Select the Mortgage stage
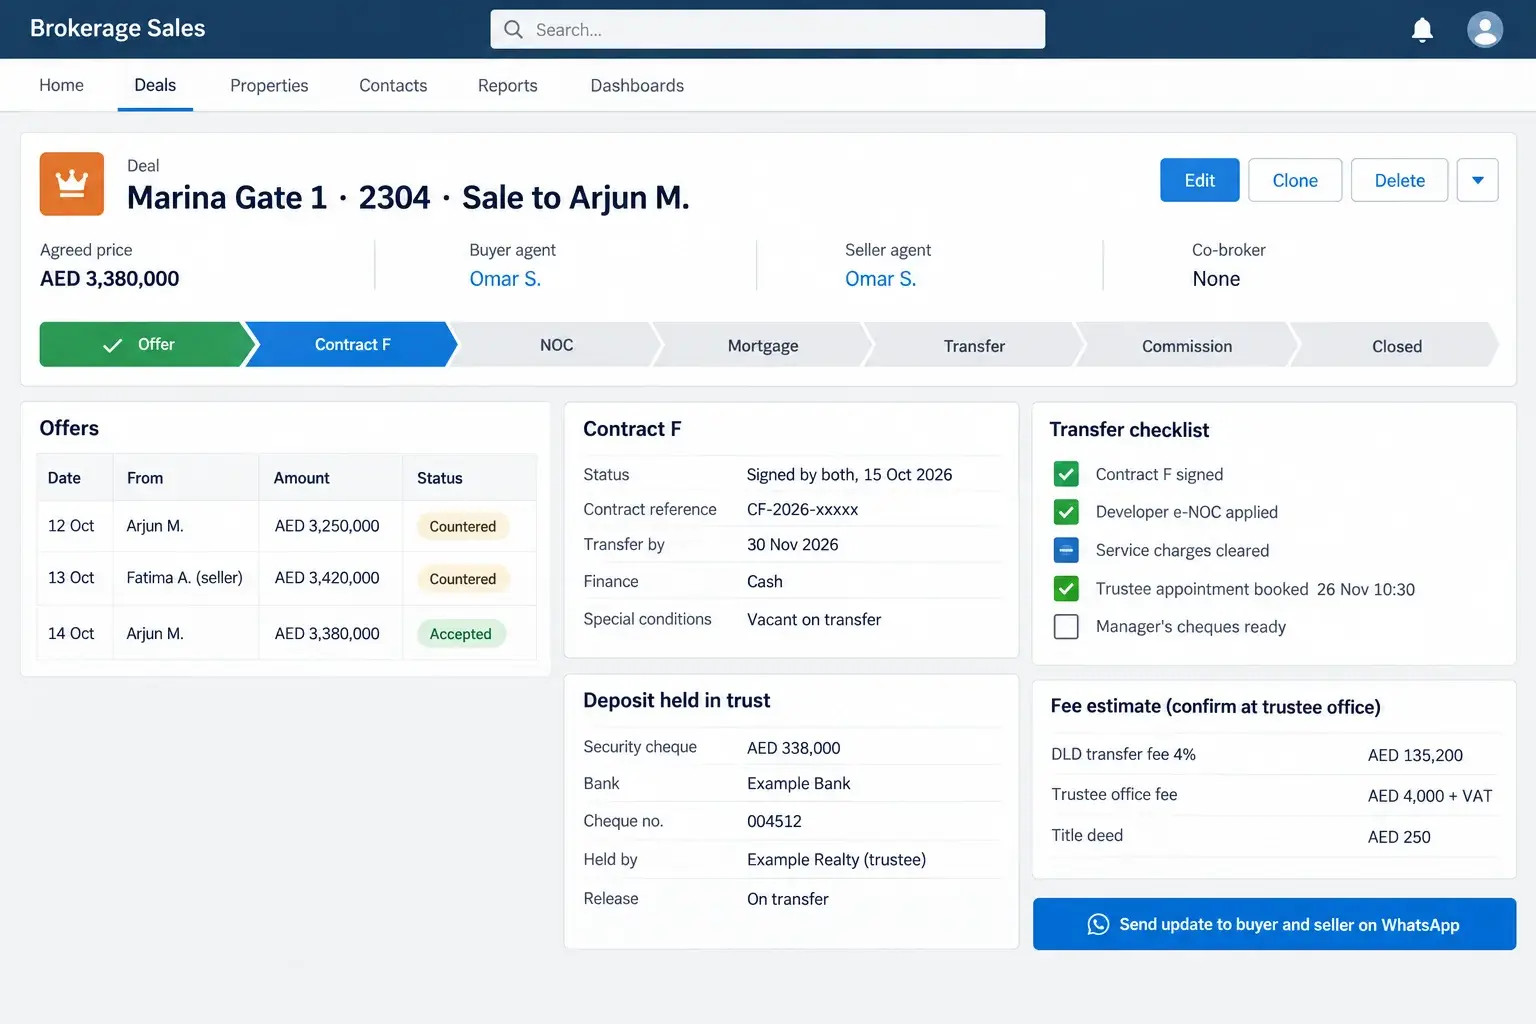 click(x=763, y=345)
